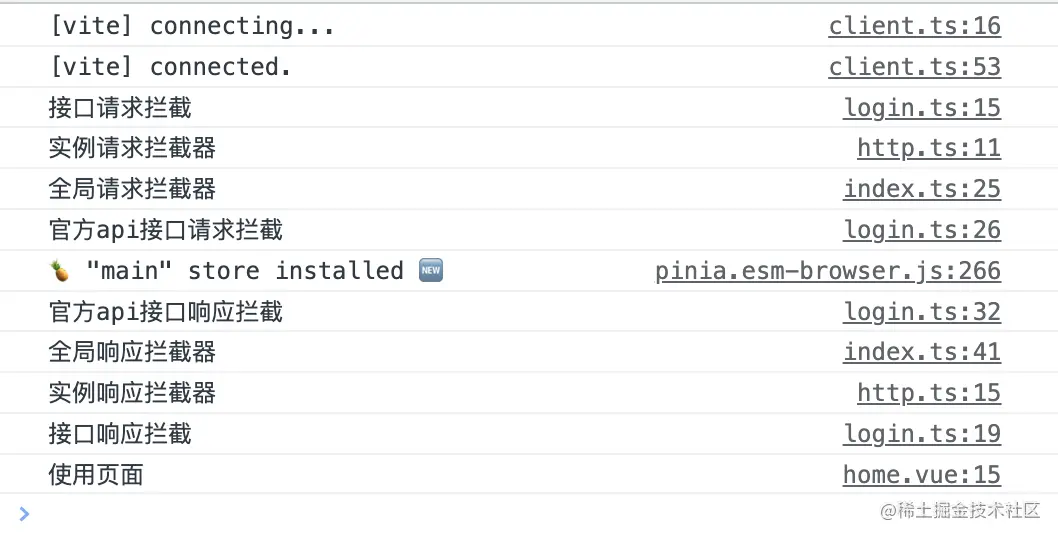The width and height of the screenshot is (1058, 538).
Task: Open the login.ts:15 source link
Action: [922, 108]
